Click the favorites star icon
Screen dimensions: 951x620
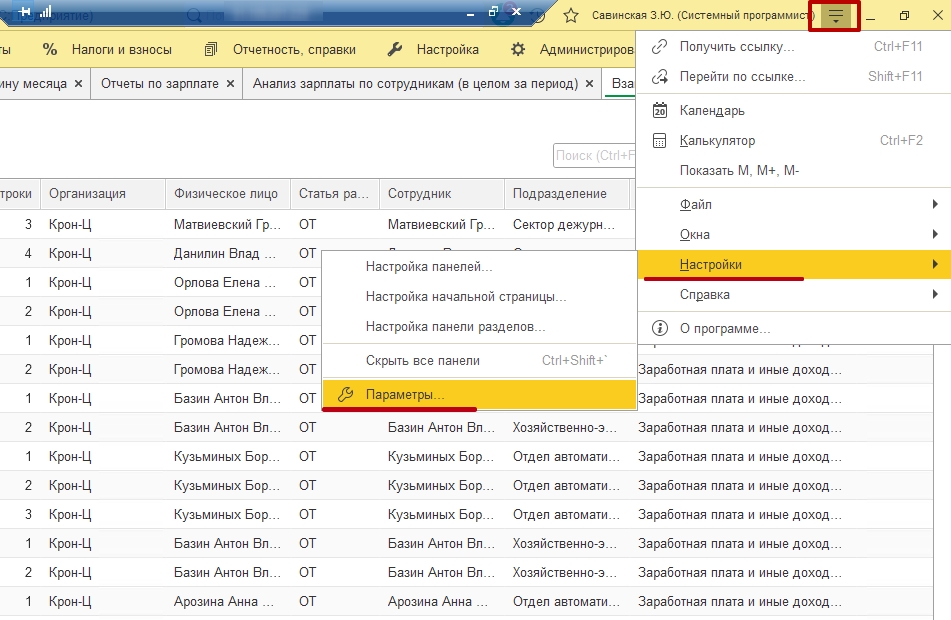tap(571, 16)
